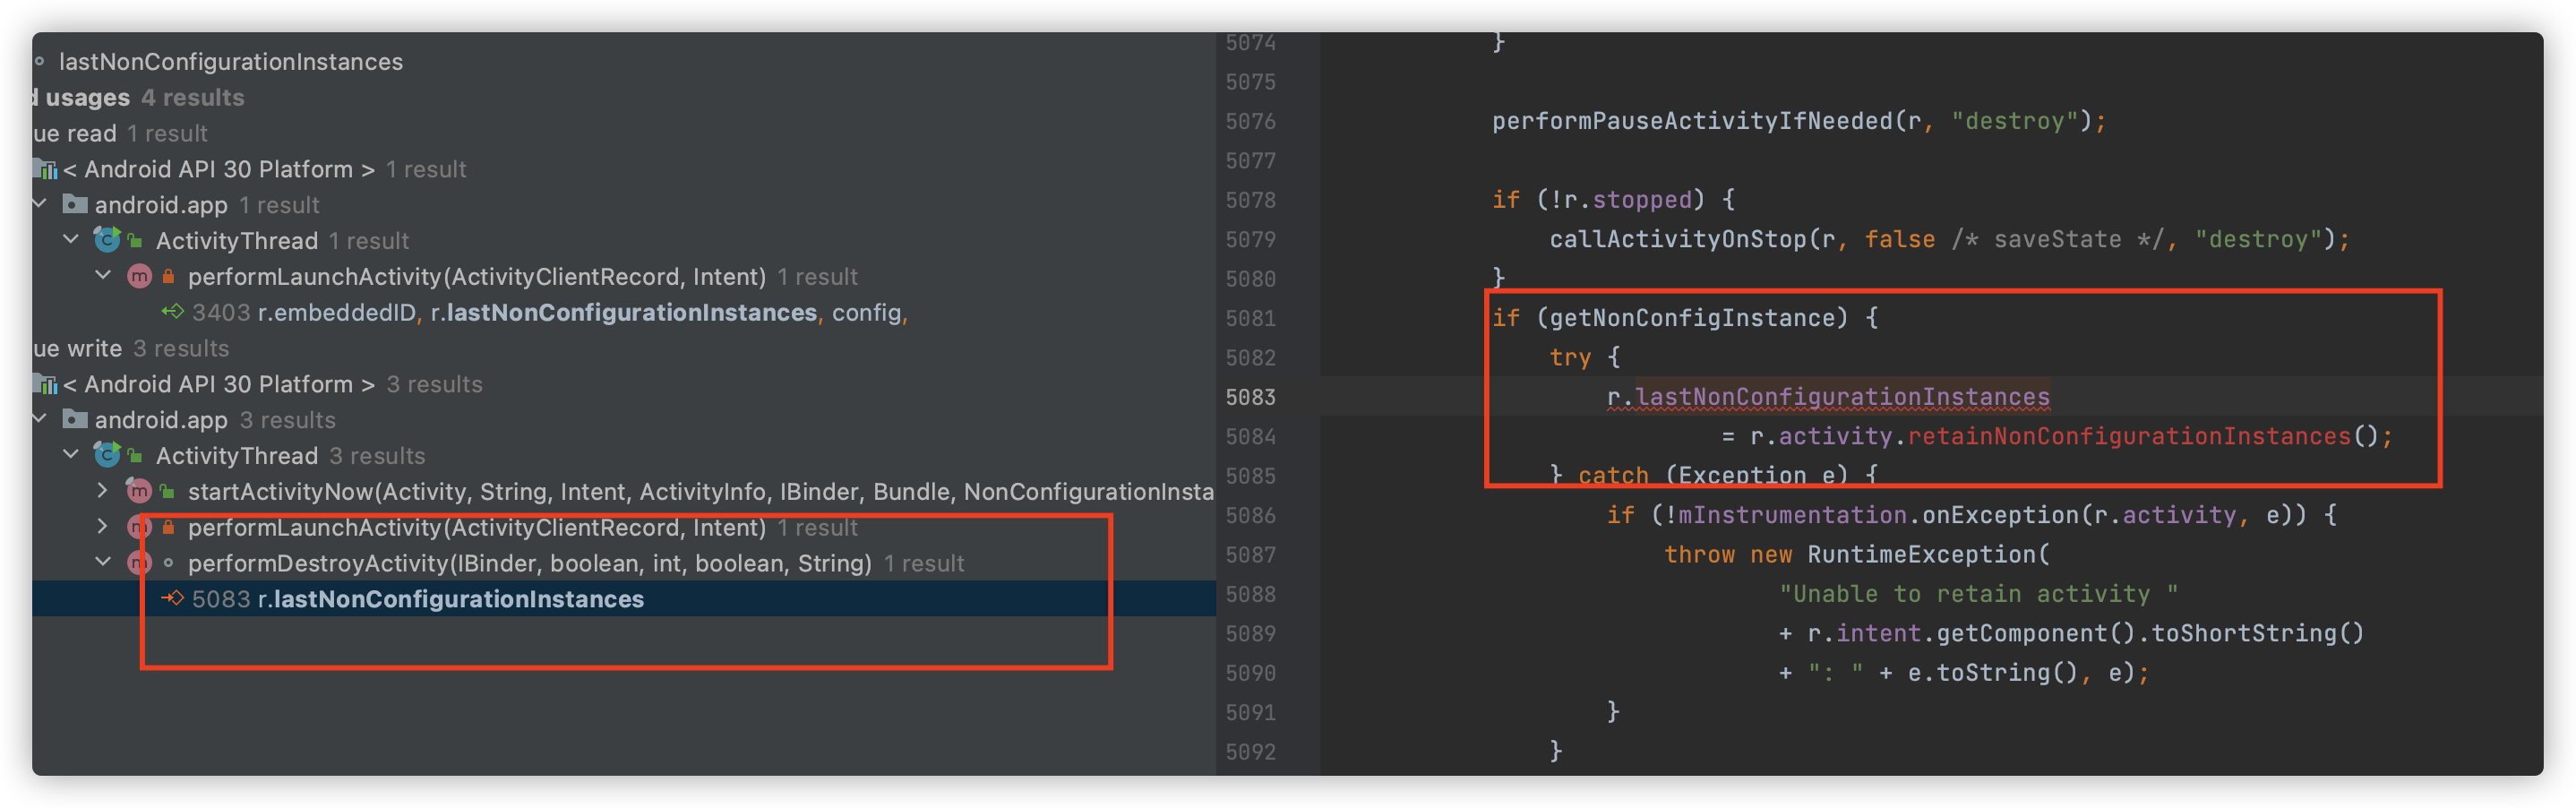Viewport: 2576px width, 808px height.
Task: Expand performLaunchActivity node under value write
Action: 103,527
